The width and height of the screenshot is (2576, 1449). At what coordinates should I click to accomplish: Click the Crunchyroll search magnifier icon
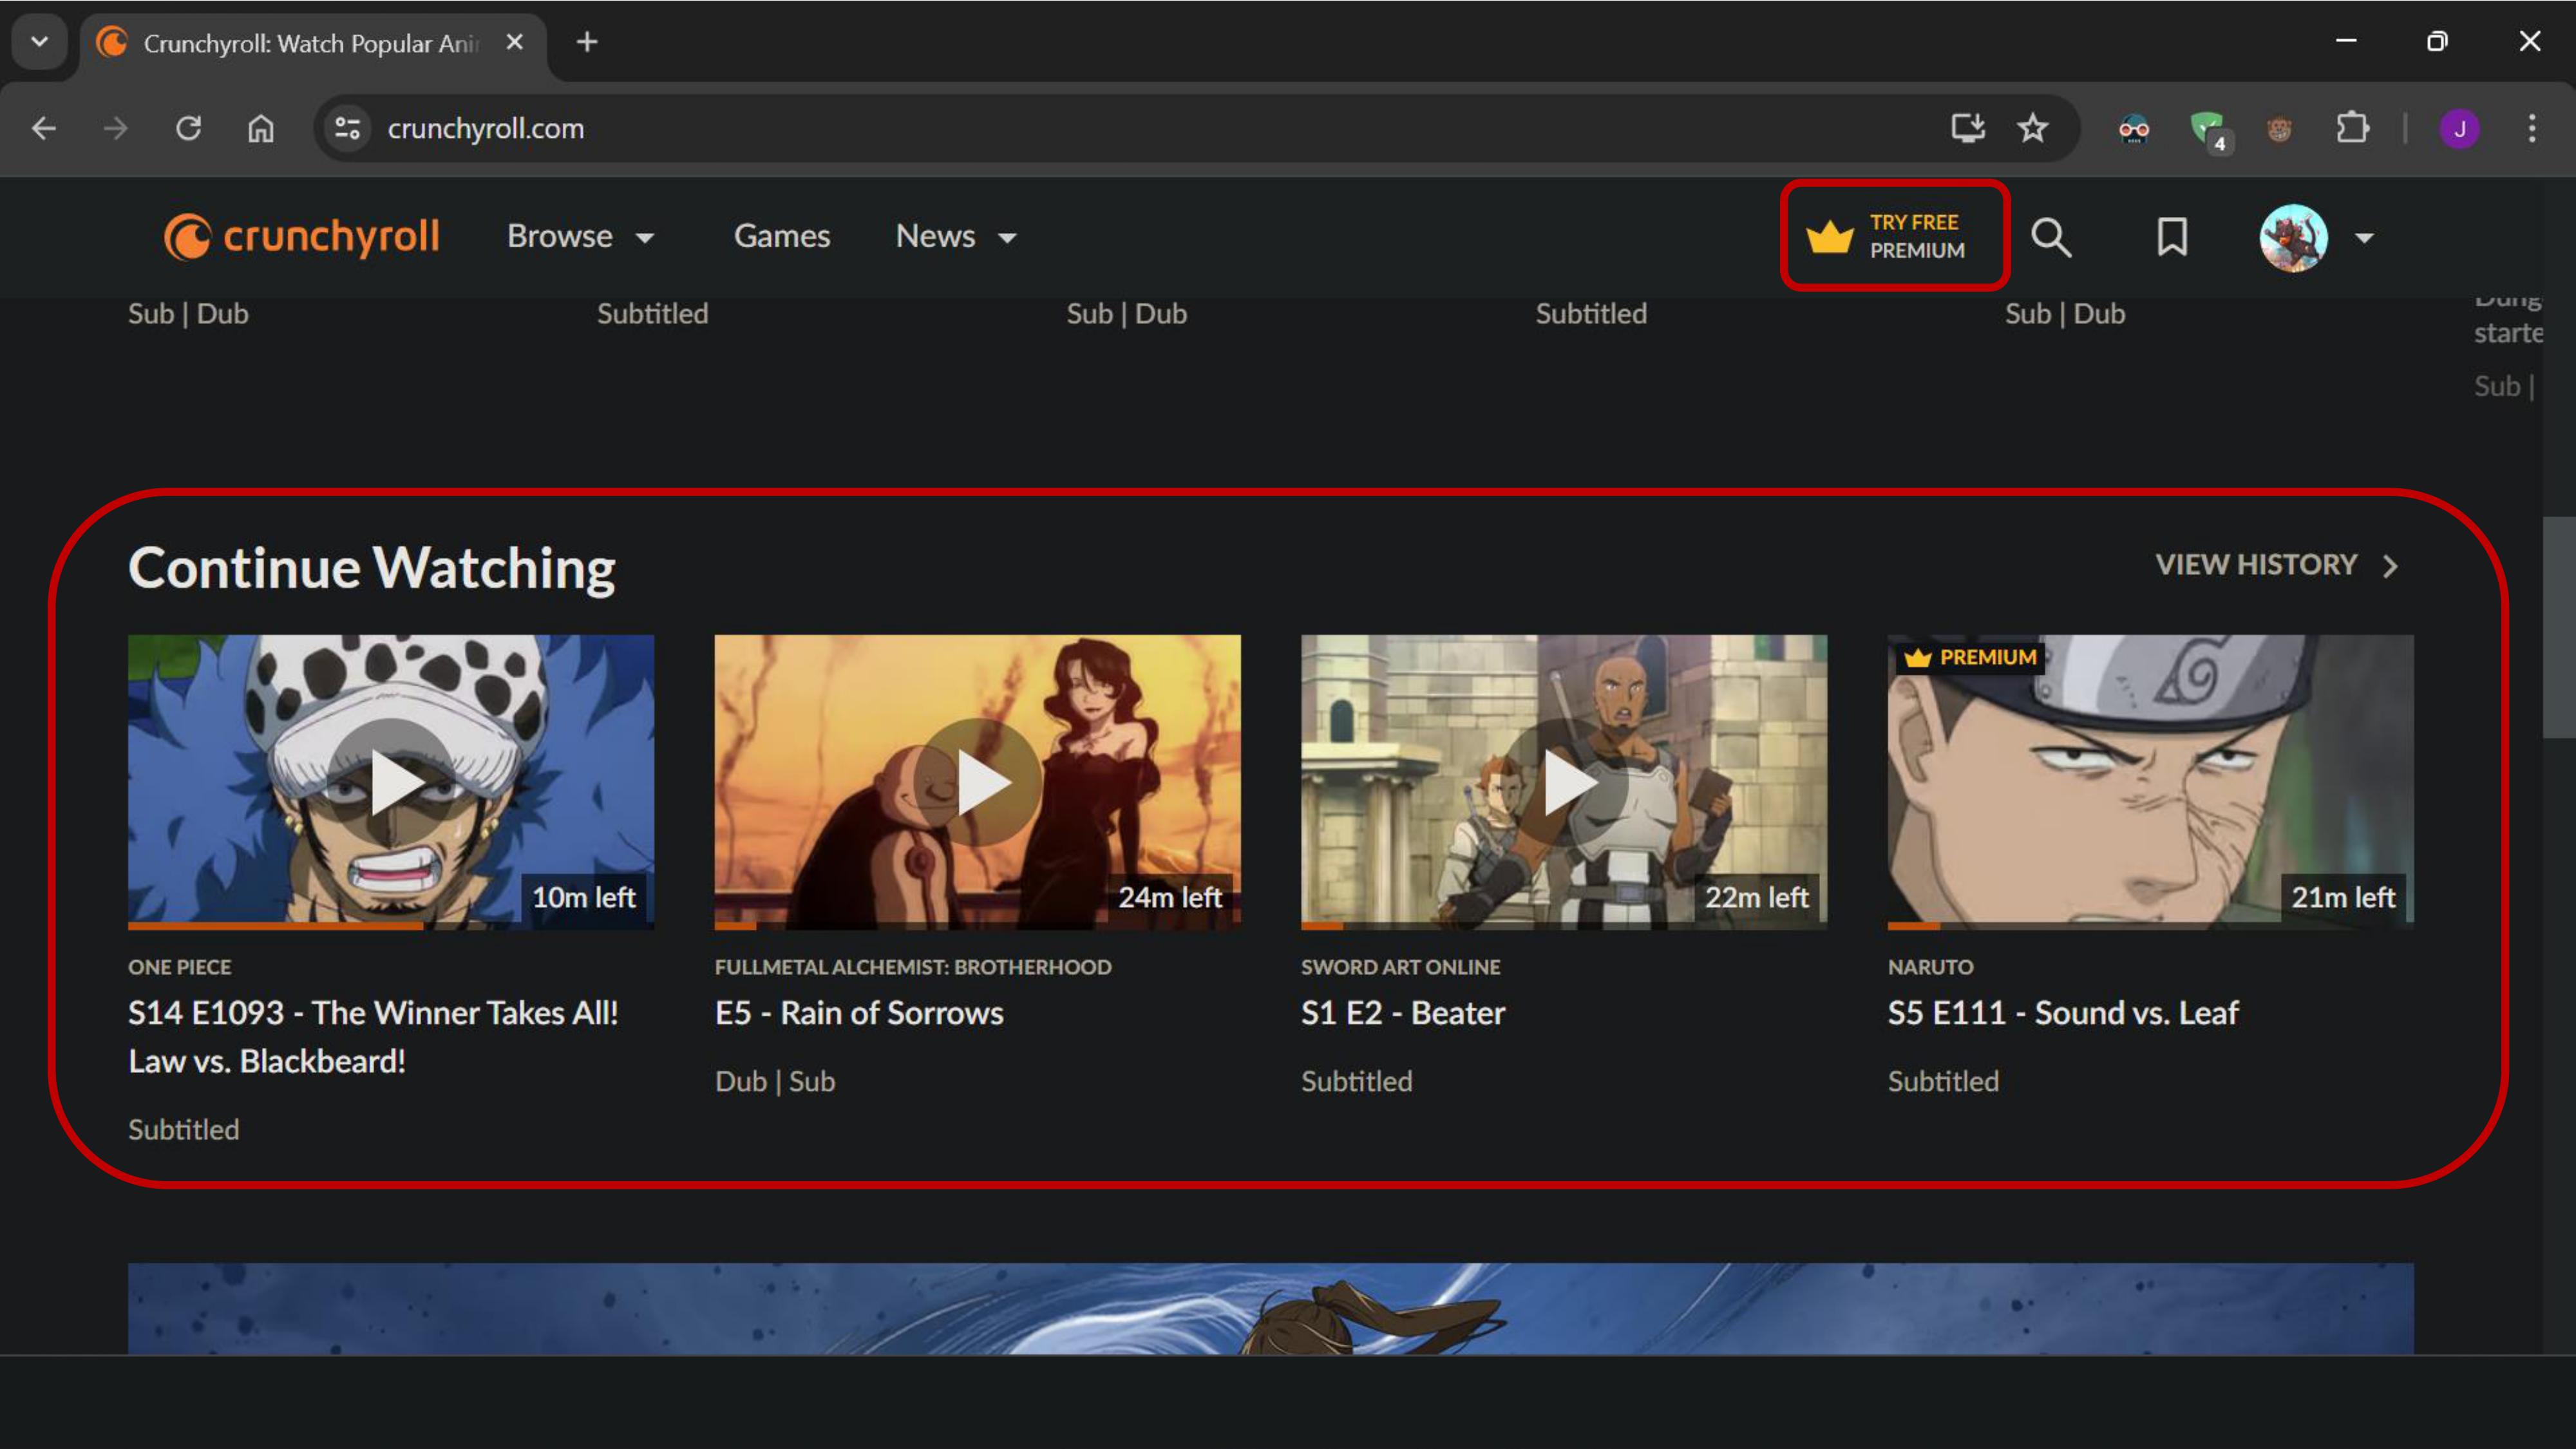[x=2051, y=237]
